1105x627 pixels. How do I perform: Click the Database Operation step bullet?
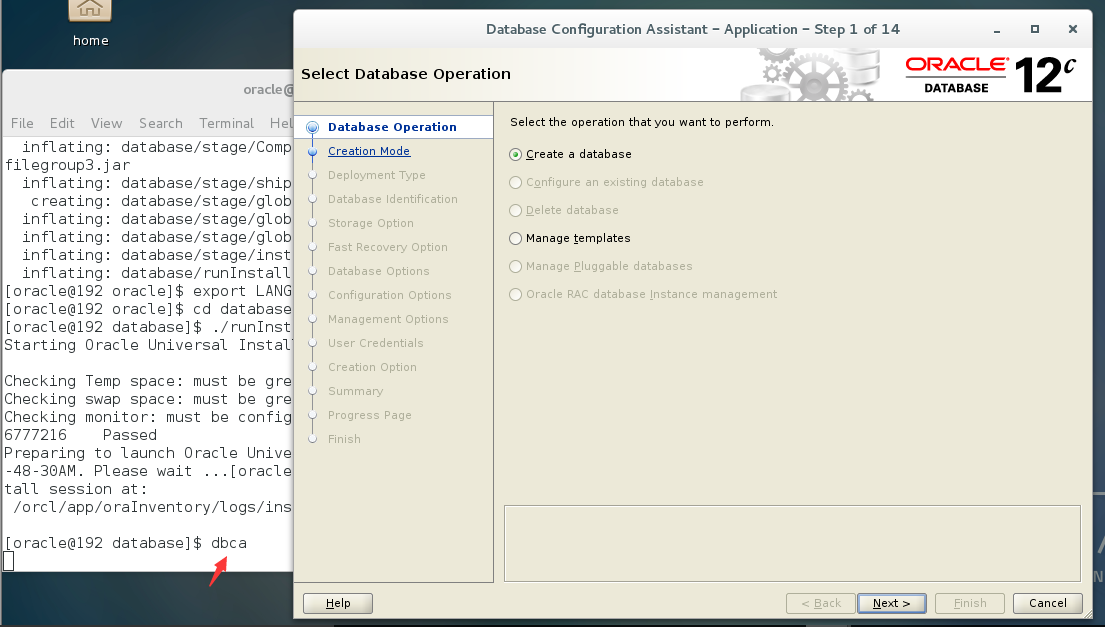[313, 128]
